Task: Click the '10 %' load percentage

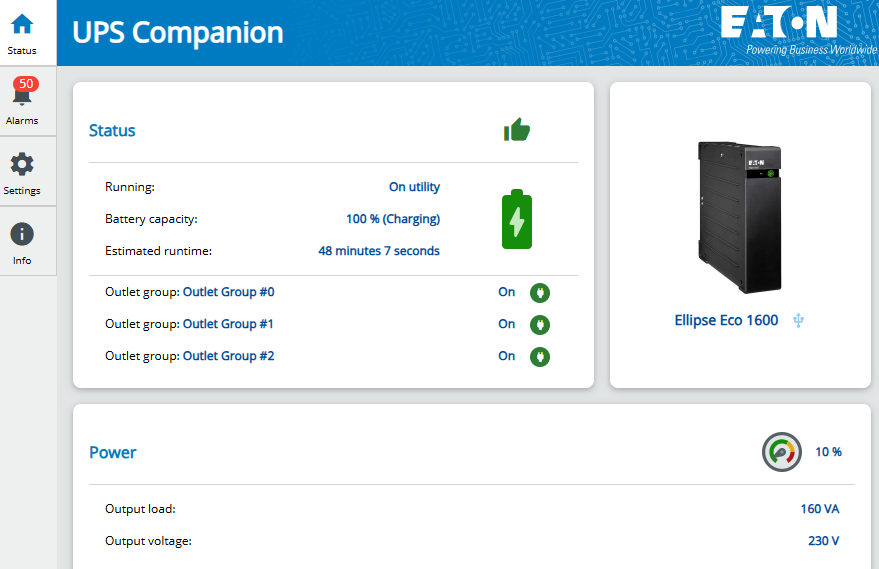Action: [829, 452]
